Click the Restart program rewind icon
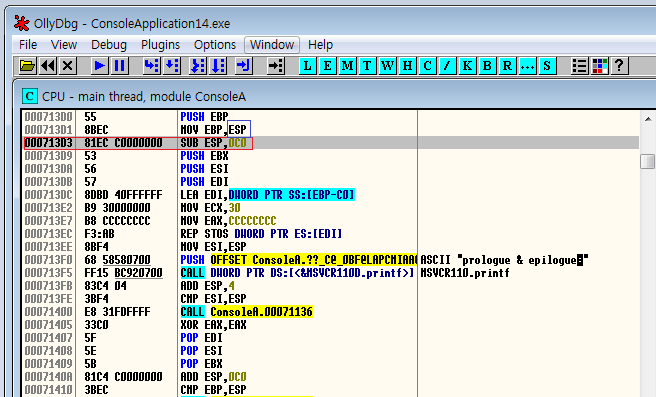Screen dimensions: 656x397 pos(48,66)
